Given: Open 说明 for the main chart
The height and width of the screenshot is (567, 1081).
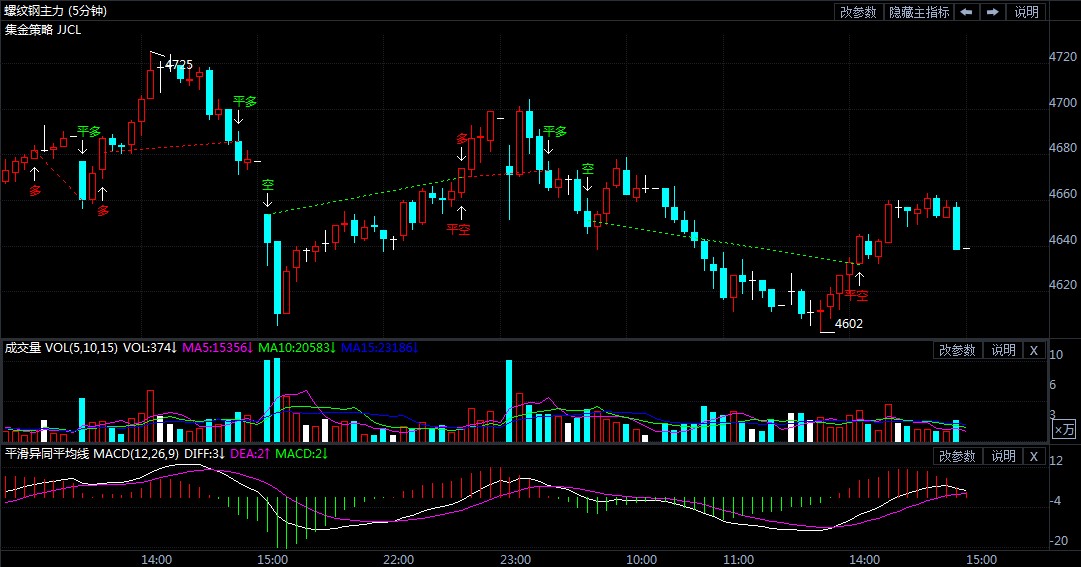Looking at the screenshot, I should 1027,12.
